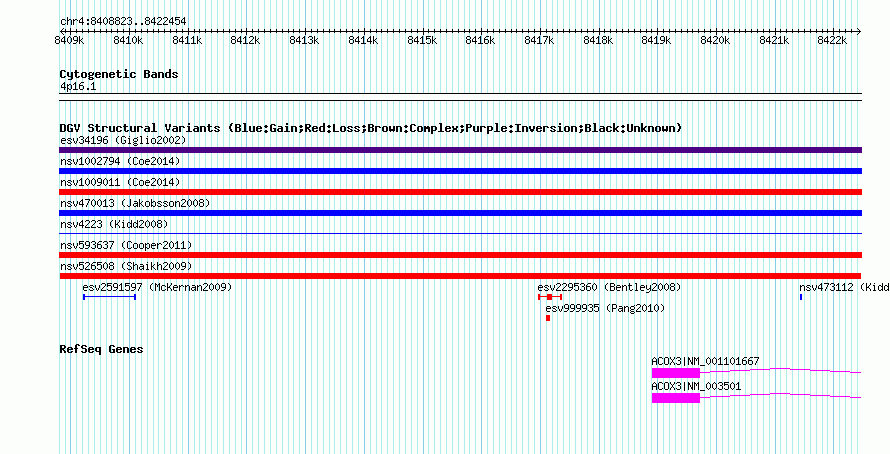Click the nsv470013 (Jakobsson2008) gain bar
The width and height of the screenshot is (890, 454).
(460, 213)
